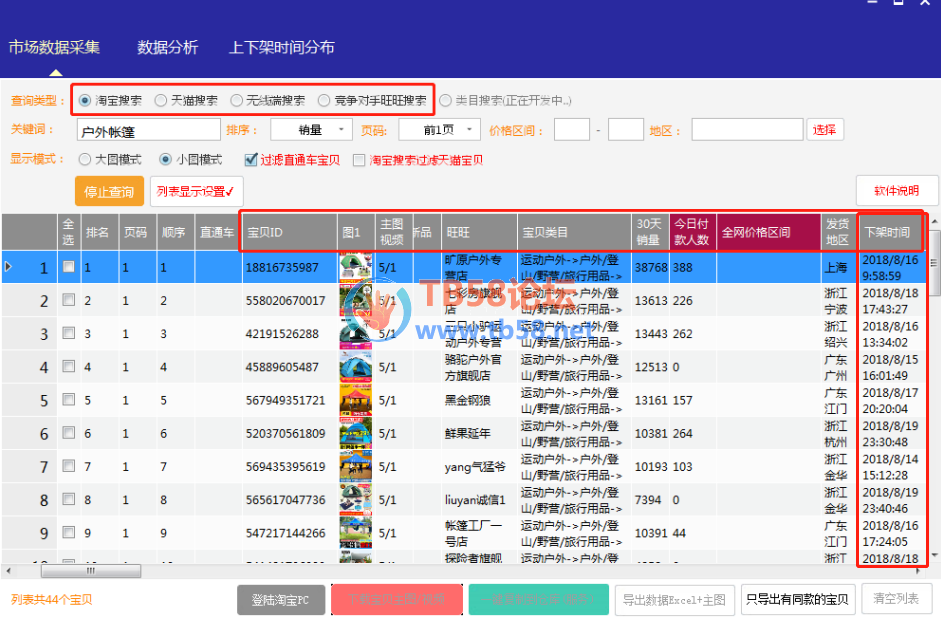
Task: Click the vertical scrollbar thumb of the table
Action: click(x=934, y=262)
